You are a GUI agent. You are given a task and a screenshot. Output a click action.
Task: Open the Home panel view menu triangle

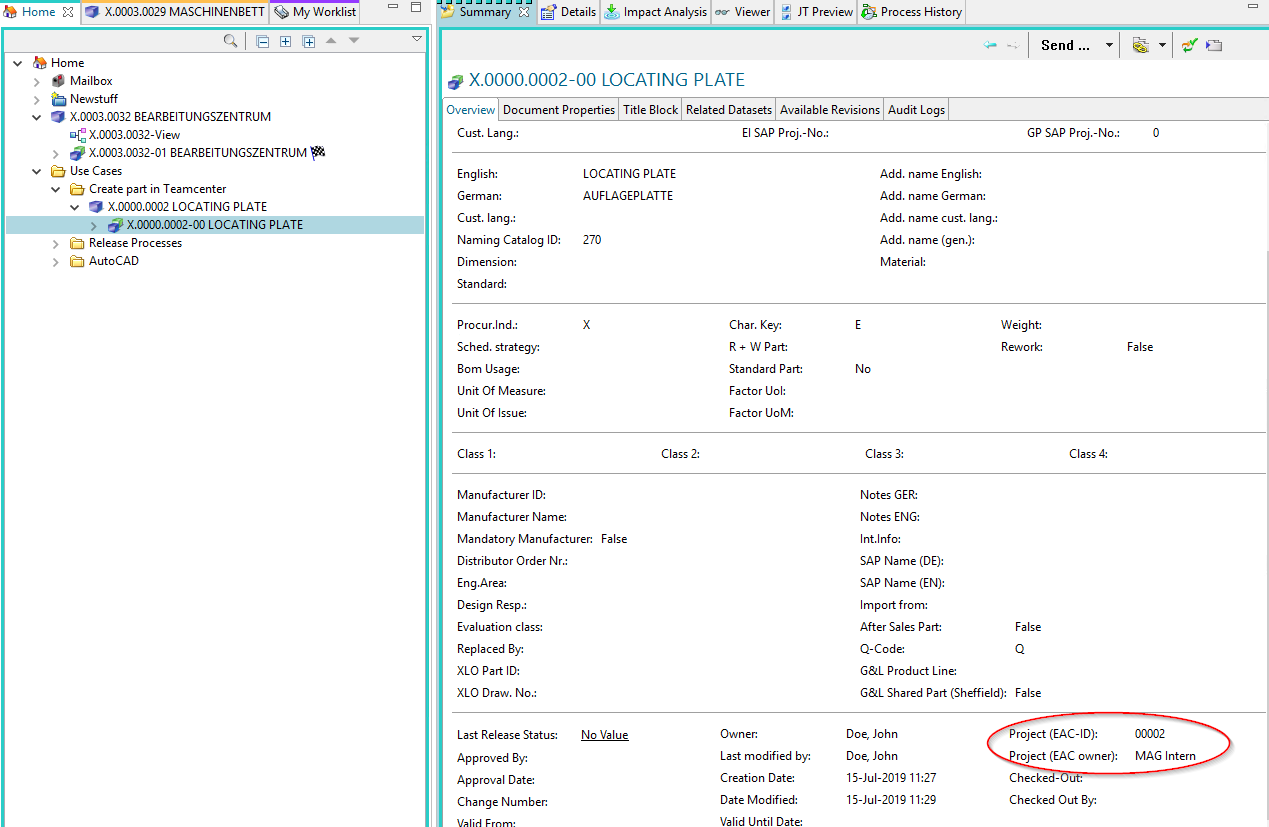tap(417, 39)
